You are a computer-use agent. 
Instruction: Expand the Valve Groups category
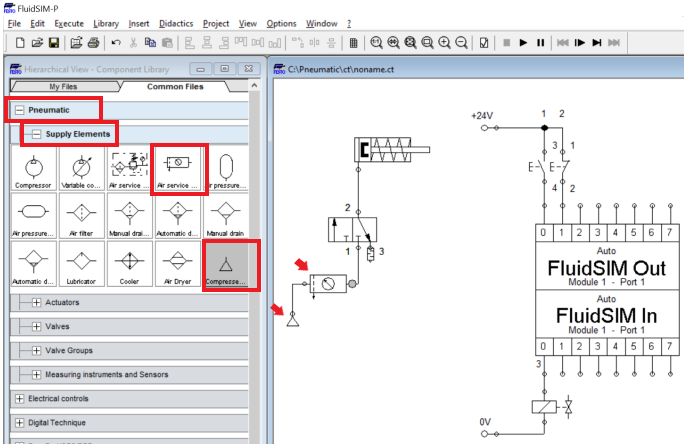point(36,350)
